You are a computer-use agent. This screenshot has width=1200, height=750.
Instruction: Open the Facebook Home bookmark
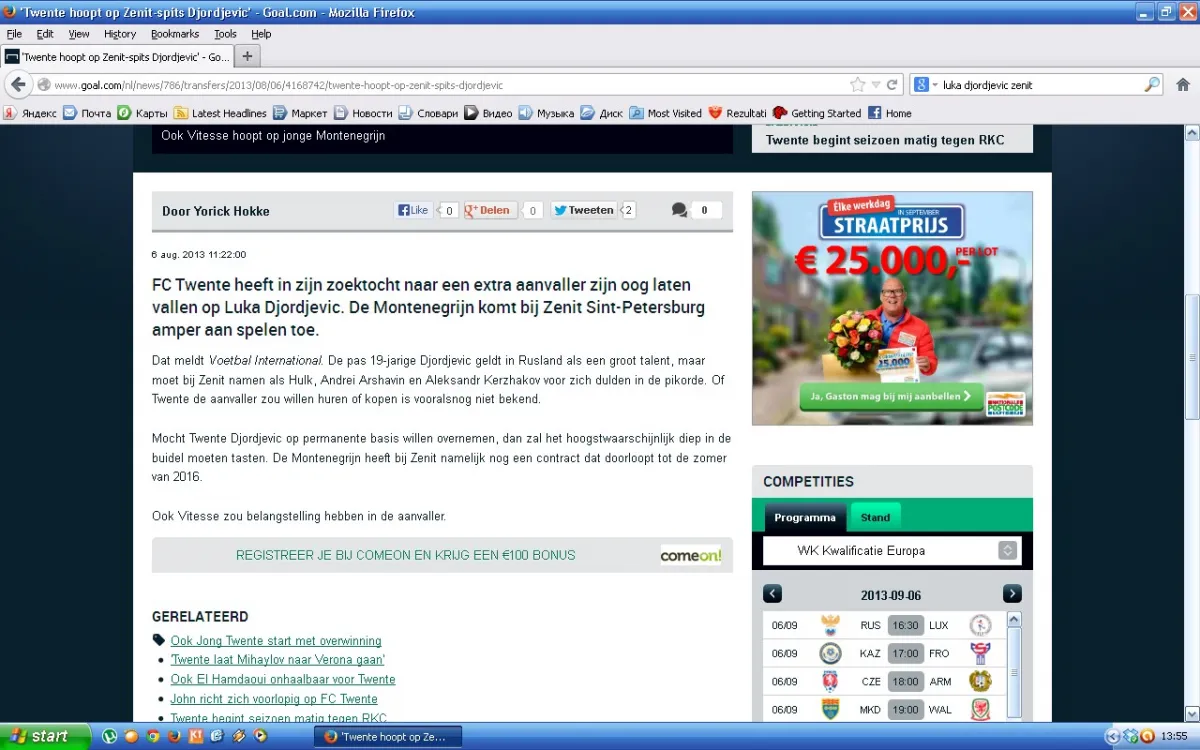890,113
